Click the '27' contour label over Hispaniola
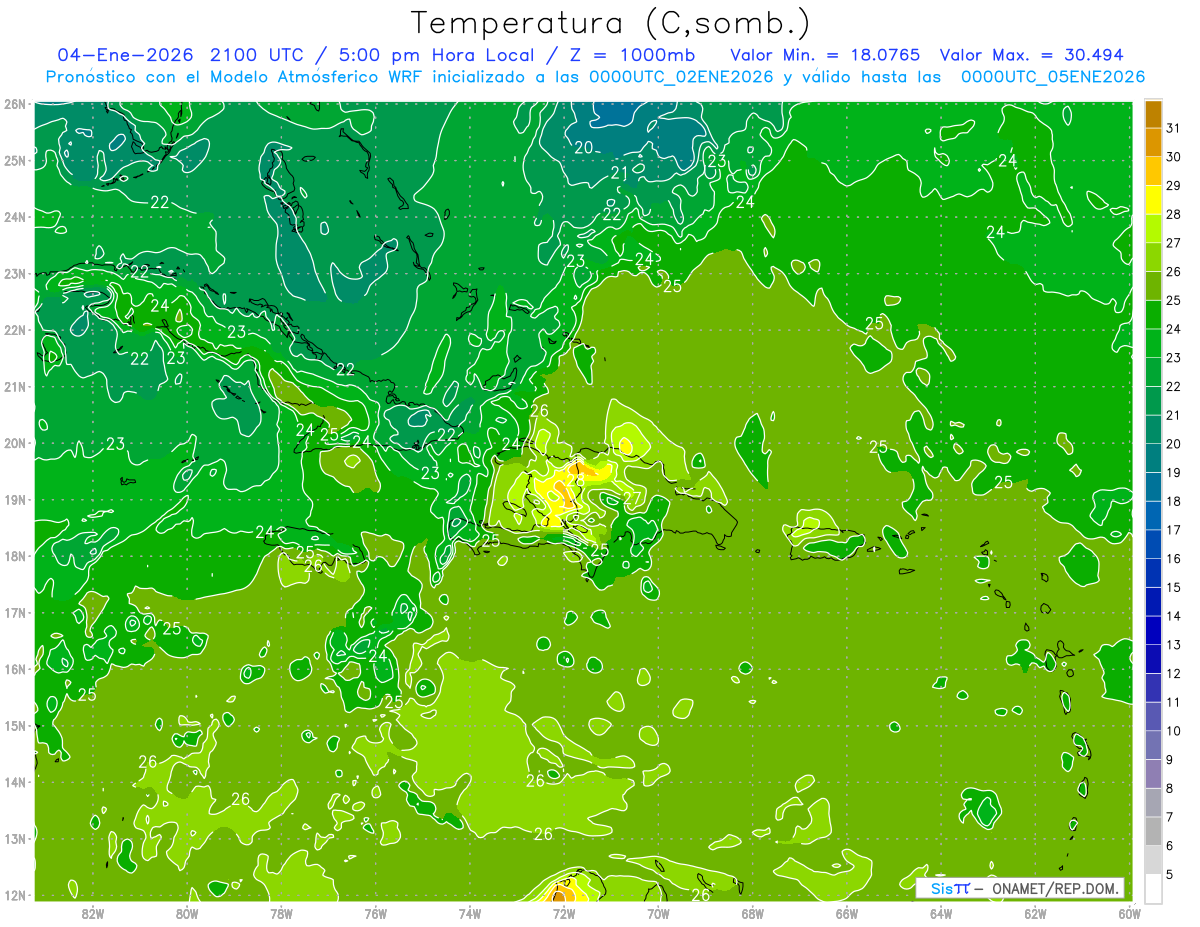This screenshot has height=927, width=1200. (632, 497)
